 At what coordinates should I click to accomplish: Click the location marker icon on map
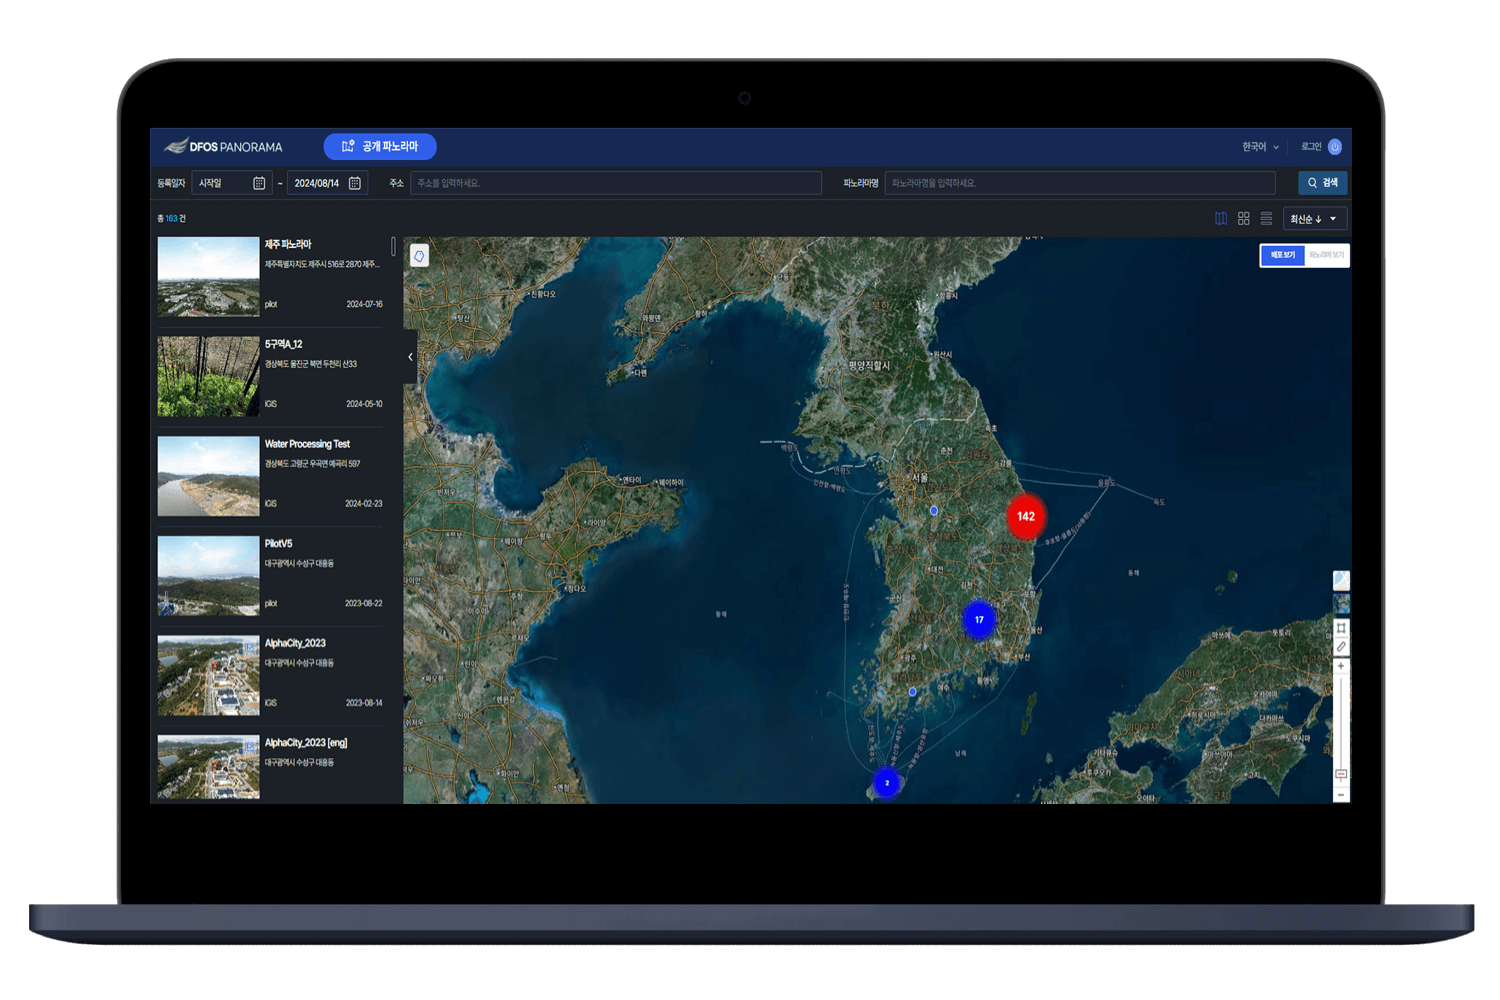419,256
